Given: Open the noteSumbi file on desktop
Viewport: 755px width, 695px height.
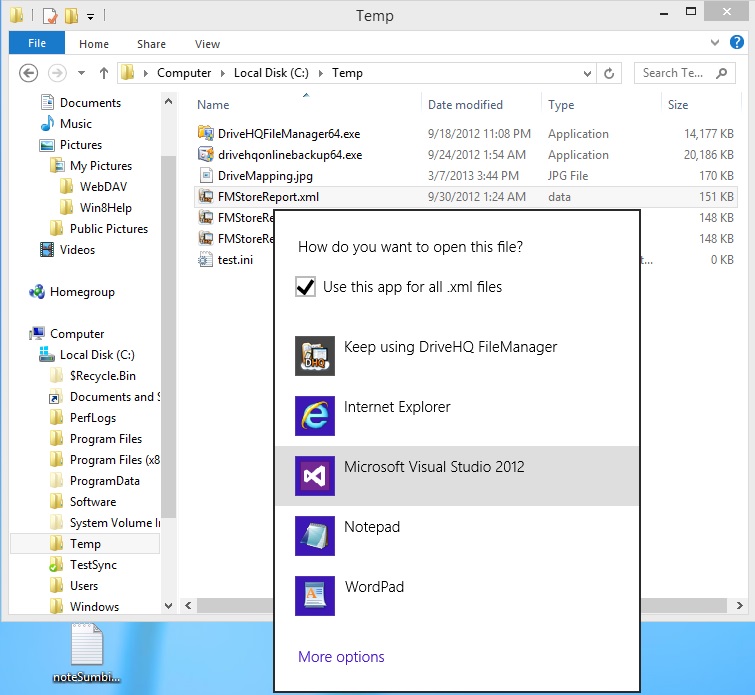Looking at the screenshot, I should click(87, 647).
